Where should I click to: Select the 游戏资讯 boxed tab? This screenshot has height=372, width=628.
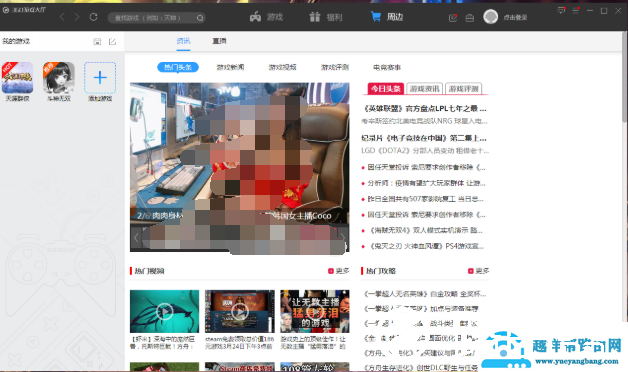pyautogui.click(x=424, y=88)
